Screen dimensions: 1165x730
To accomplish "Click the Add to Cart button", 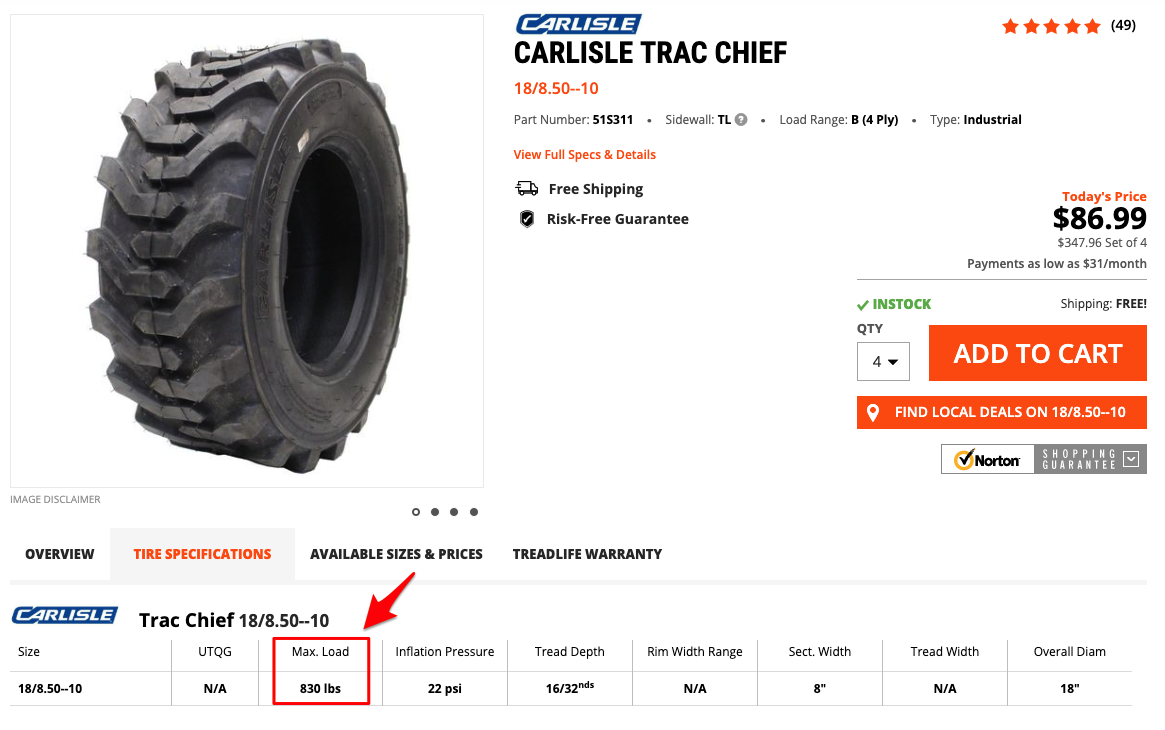I will (1037, 354).
